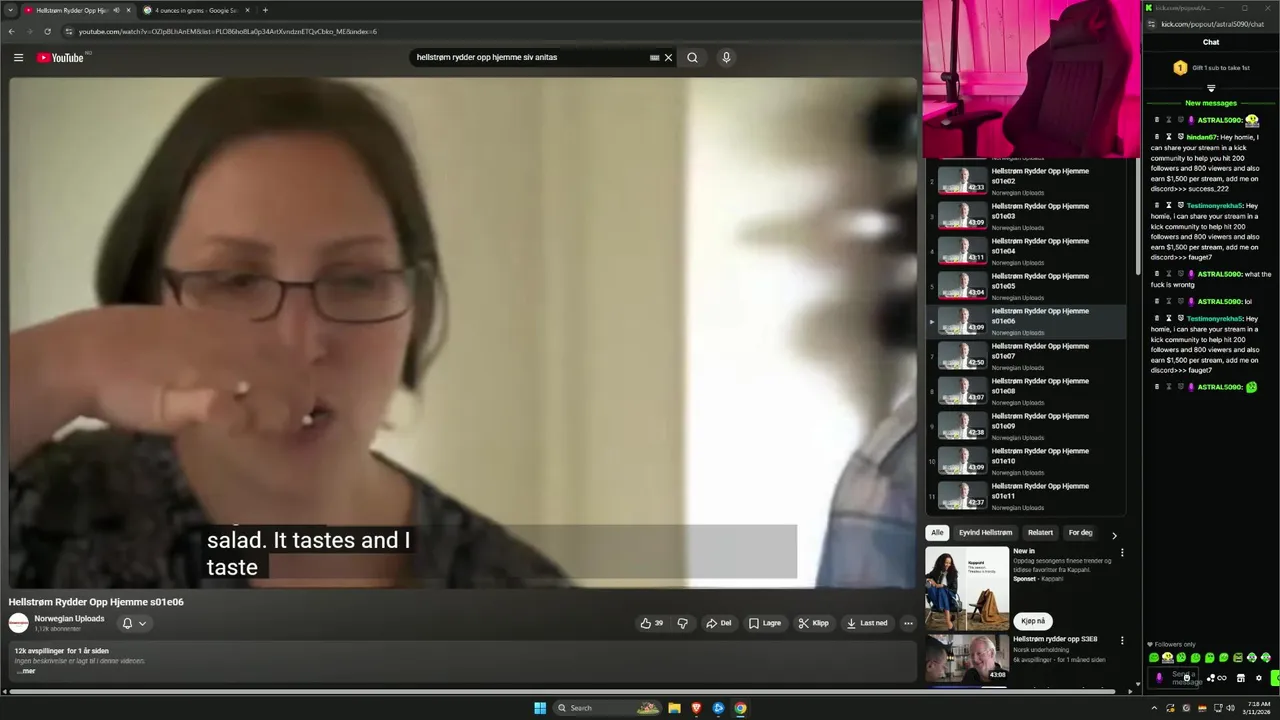Mute the YouTube tab via speaker icon
The width and height of the screenshot is (1280, 720).
pyautogui.click(x=116, y=10)
